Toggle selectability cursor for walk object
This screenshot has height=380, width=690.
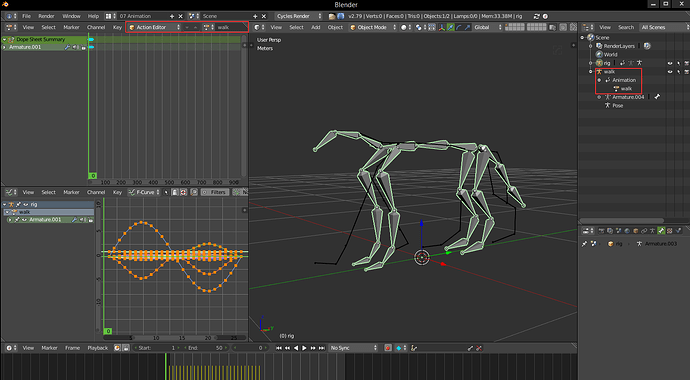coord(679,72)
